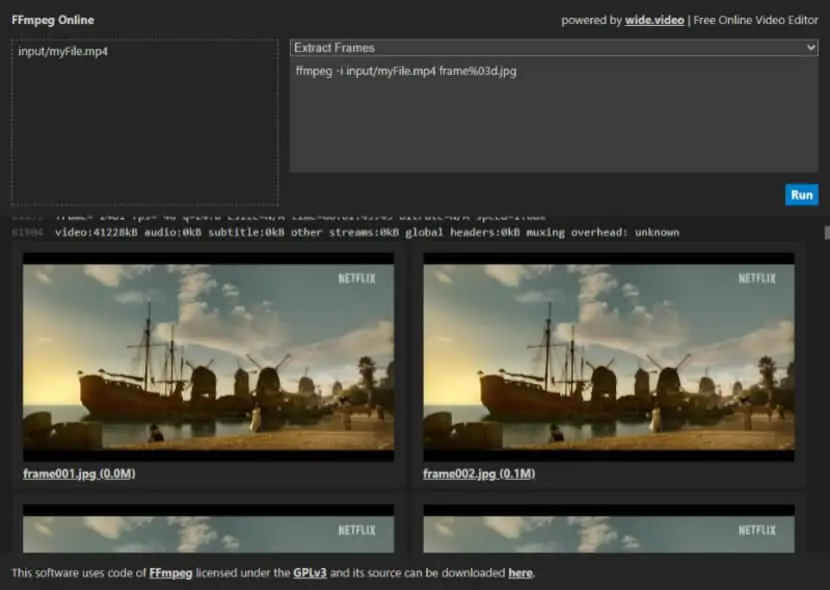Click the log output scrollbar thumb
Screen dimensions: 830x590
pos(827,232)
